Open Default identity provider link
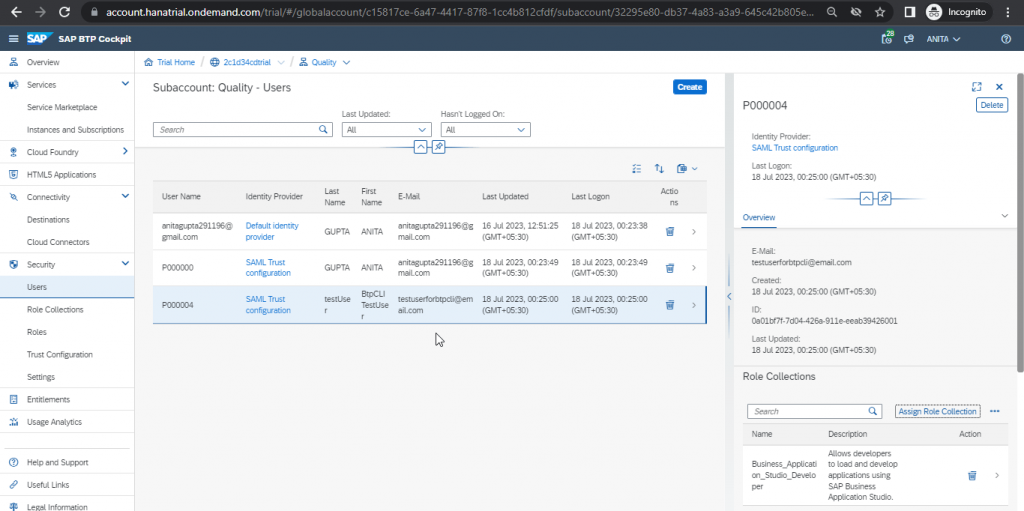The height and width of the screenshot is (511, 1024). pyautogui.click(x=272, y=231)
